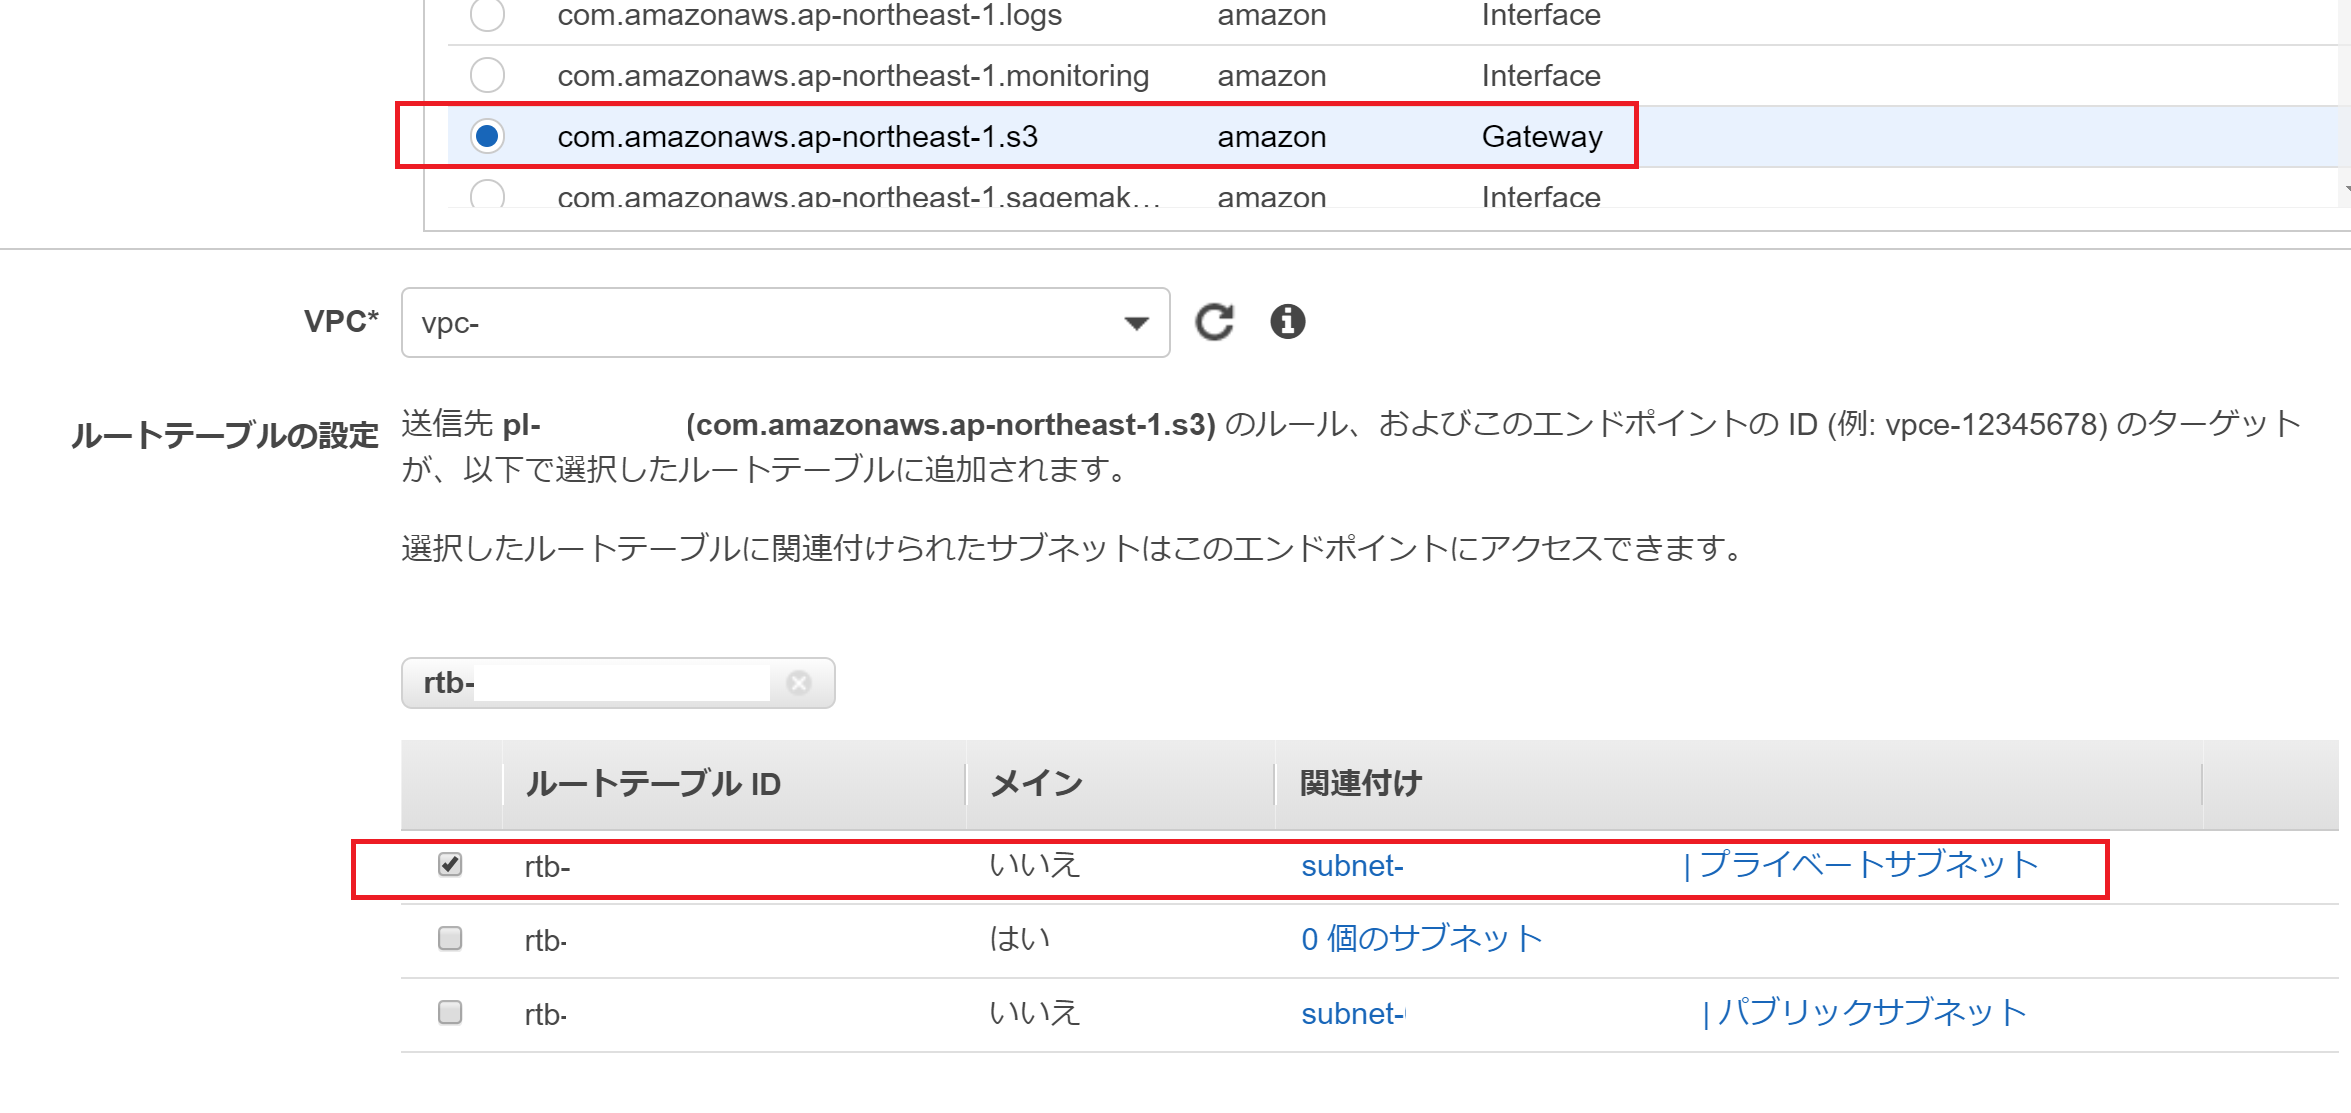Click the service list scrollbar down arrow
Screen dimensions: 2351x1113
[2345, 188]
